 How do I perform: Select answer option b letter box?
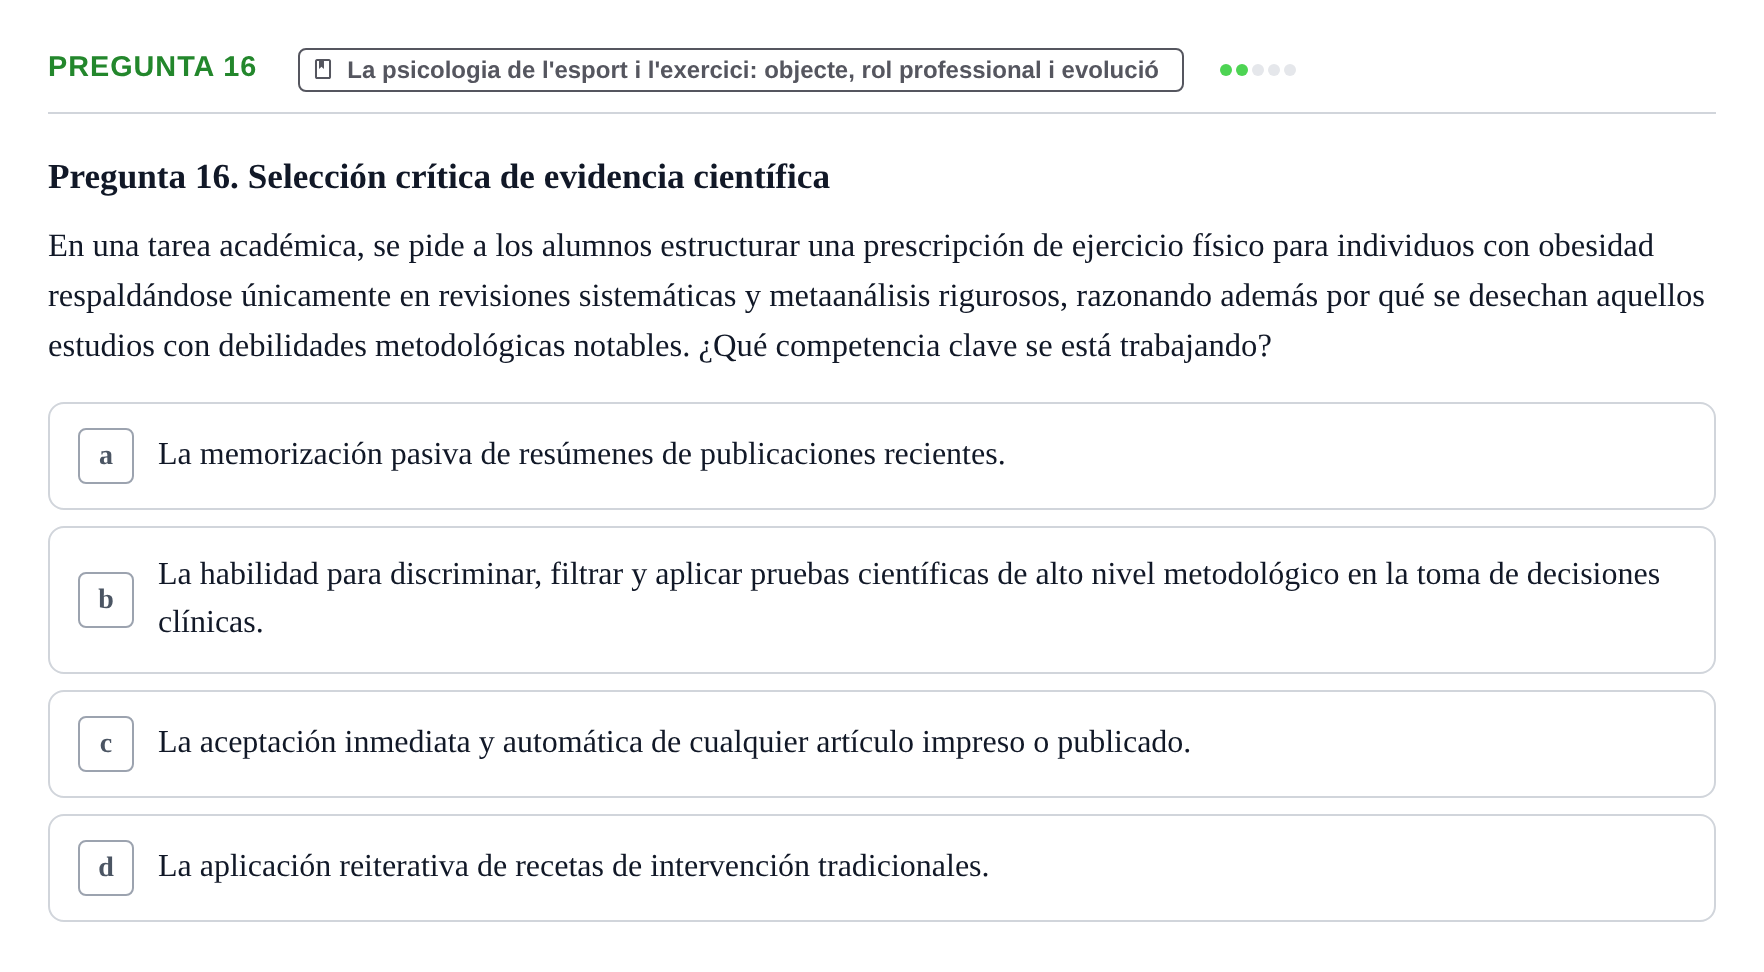(x=106, y=600)
